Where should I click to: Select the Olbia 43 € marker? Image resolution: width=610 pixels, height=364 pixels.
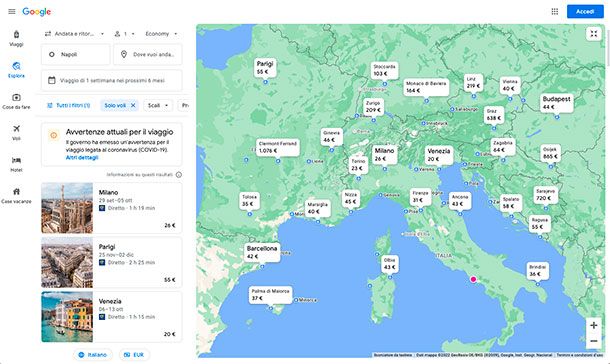coord(390,264)
